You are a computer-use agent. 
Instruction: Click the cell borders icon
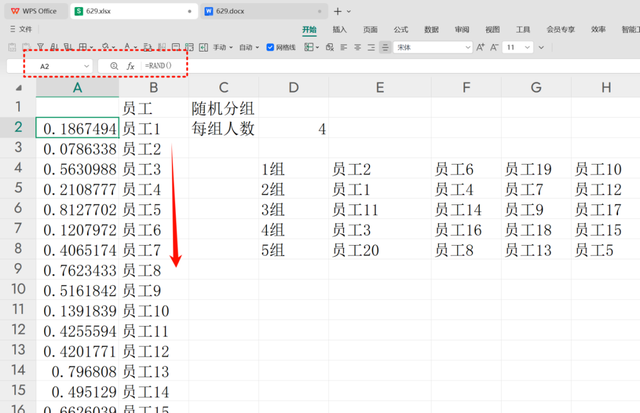click(83, 47)
